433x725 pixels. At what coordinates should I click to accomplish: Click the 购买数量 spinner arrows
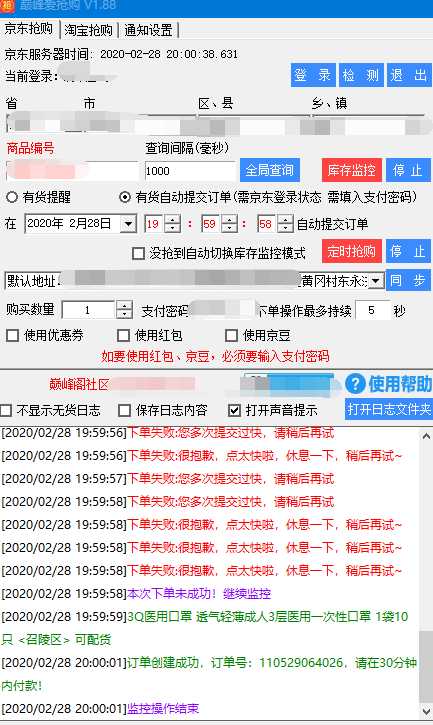[124, 310]
